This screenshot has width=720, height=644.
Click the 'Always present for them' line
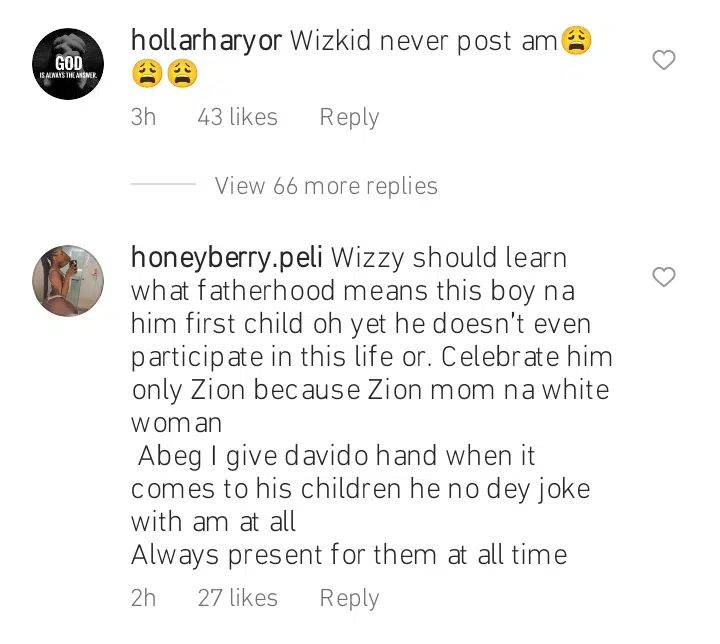349,555
